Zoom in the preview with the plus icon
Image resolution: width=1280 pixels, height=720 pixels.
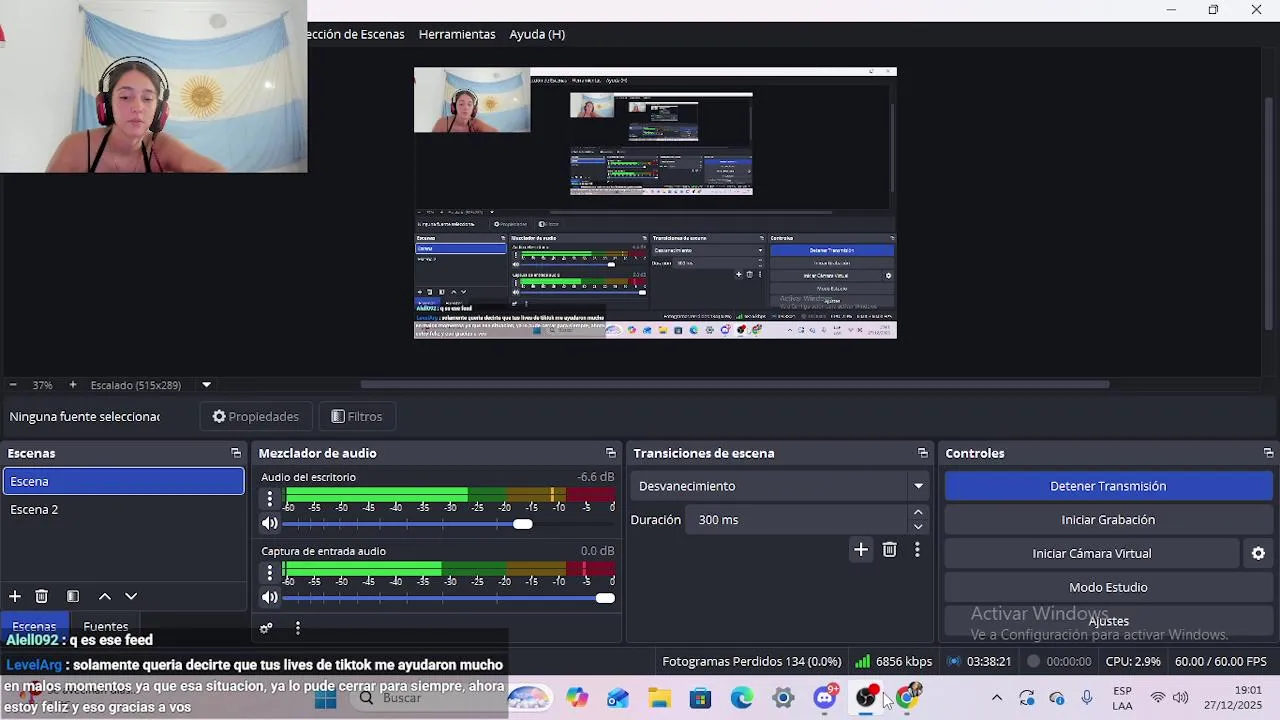click(x=72, y=385)
